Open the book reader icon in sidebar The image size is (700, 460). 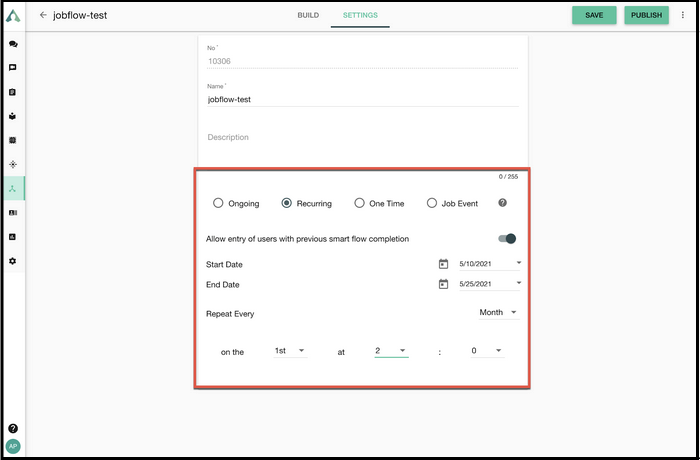point(13,116)
